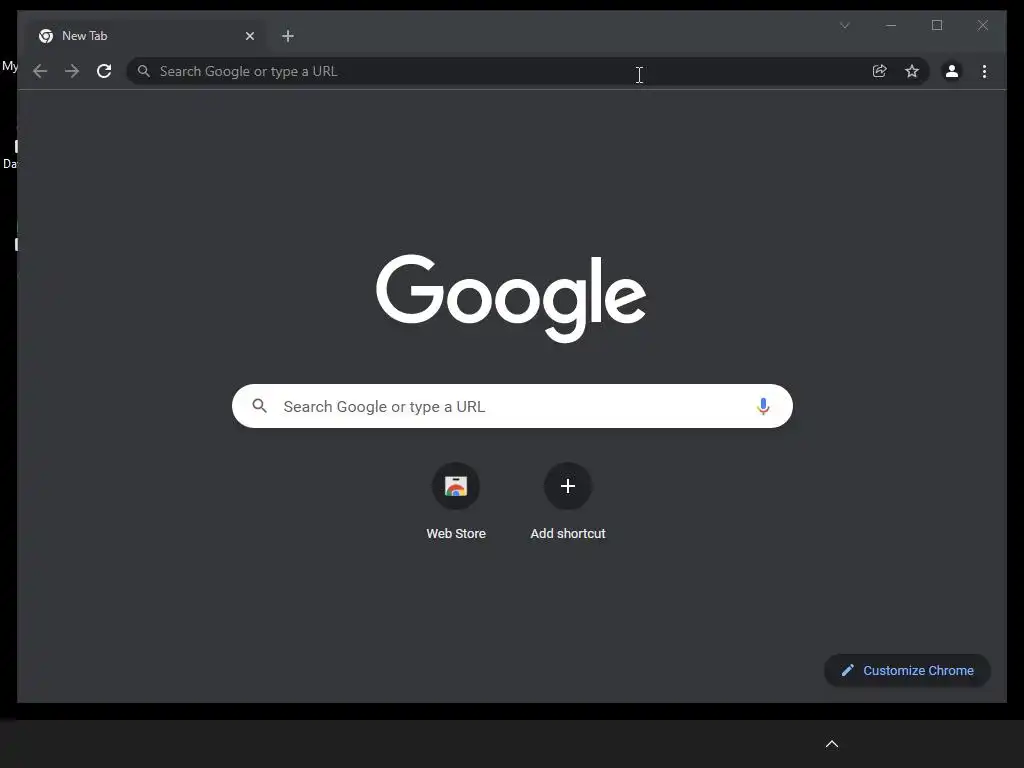Maximize the Chrome window
The height and width of the screenshot is (768, 1024).
click(936, 25)
